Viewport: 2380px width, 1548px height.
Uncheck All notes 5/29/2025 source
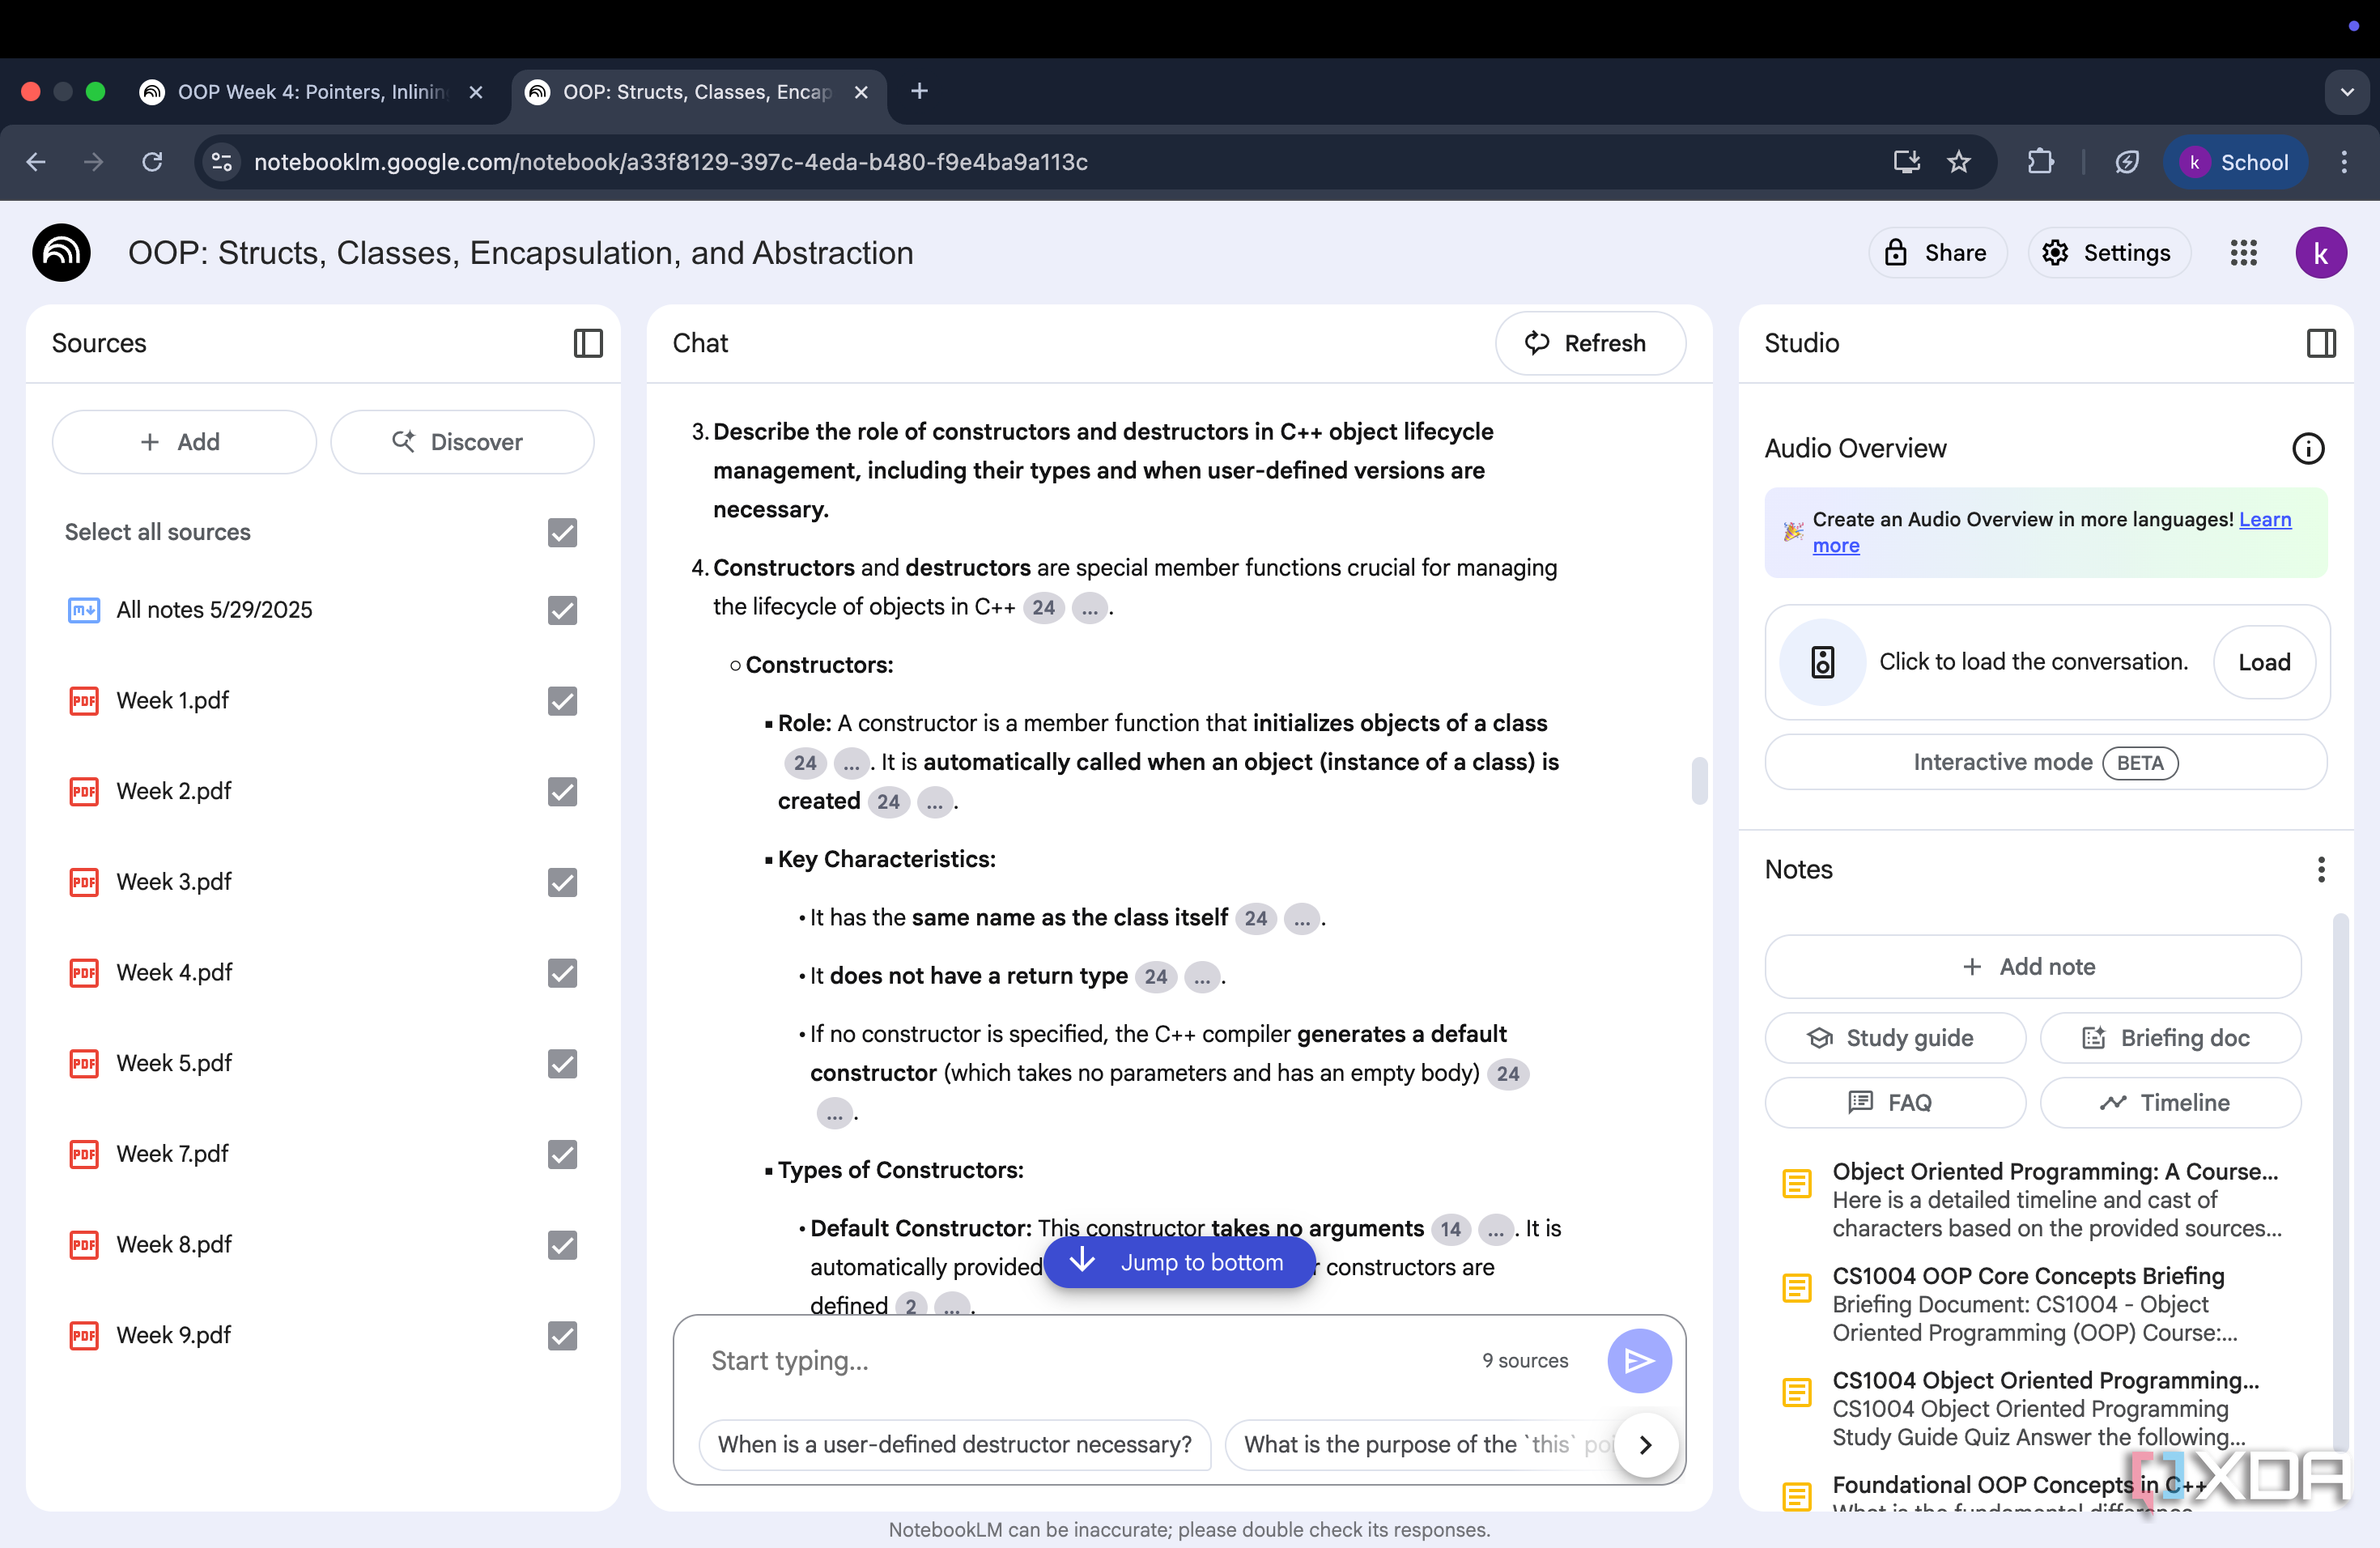562,610
